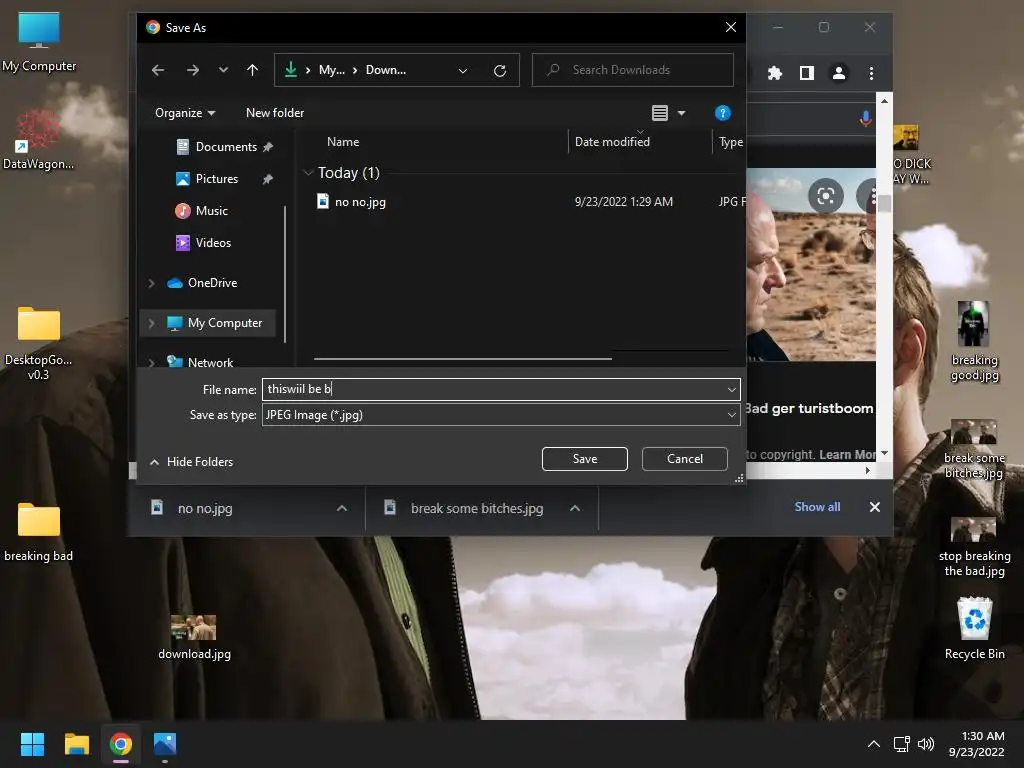Select DataWagon desktop shortcut

coord(39,140)
